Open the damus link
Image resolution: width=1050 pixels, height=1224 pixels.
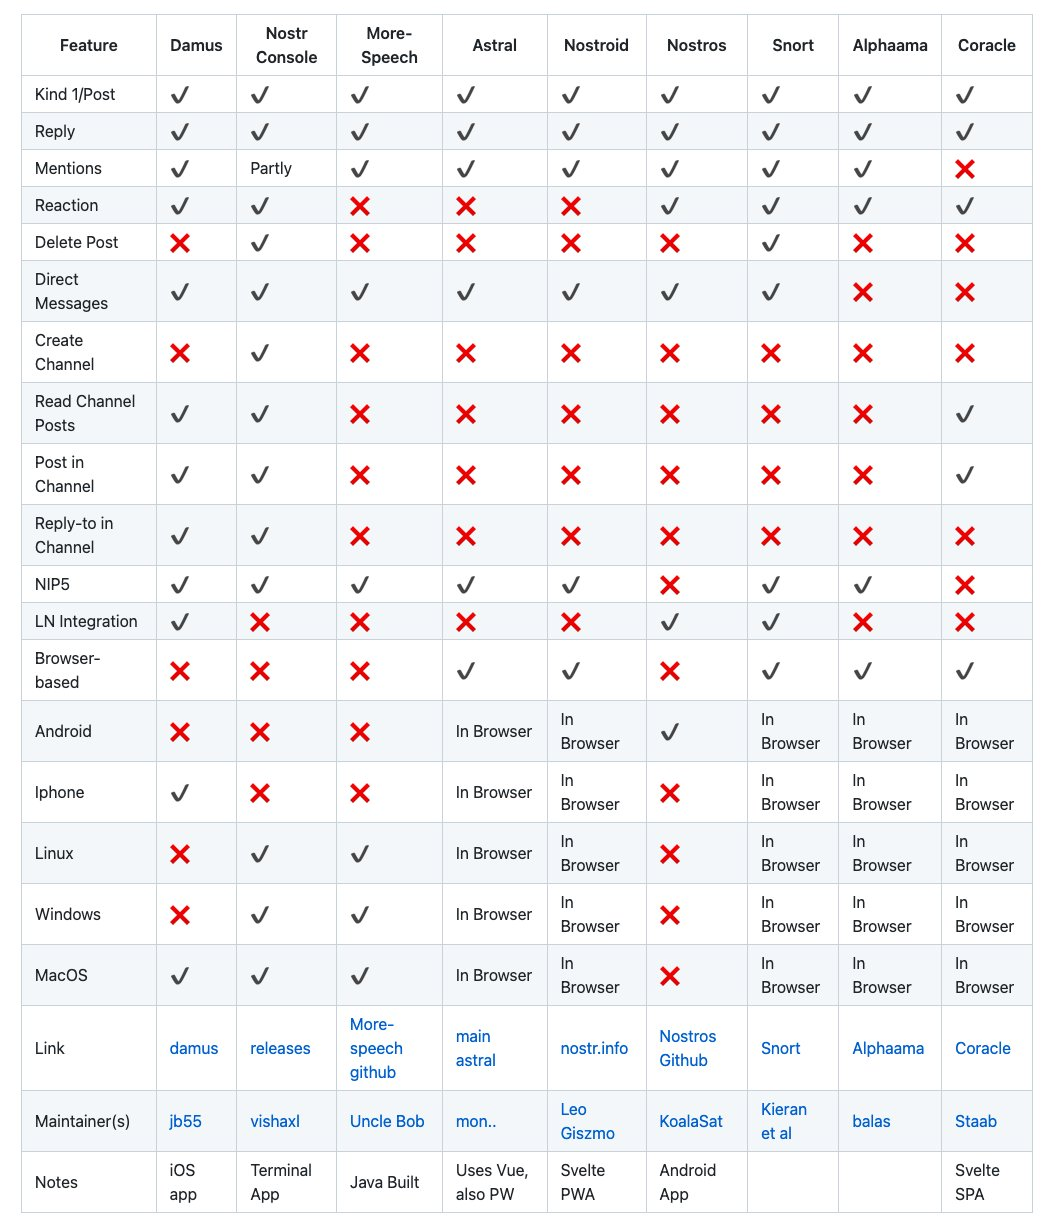[x=194, y=1048]
